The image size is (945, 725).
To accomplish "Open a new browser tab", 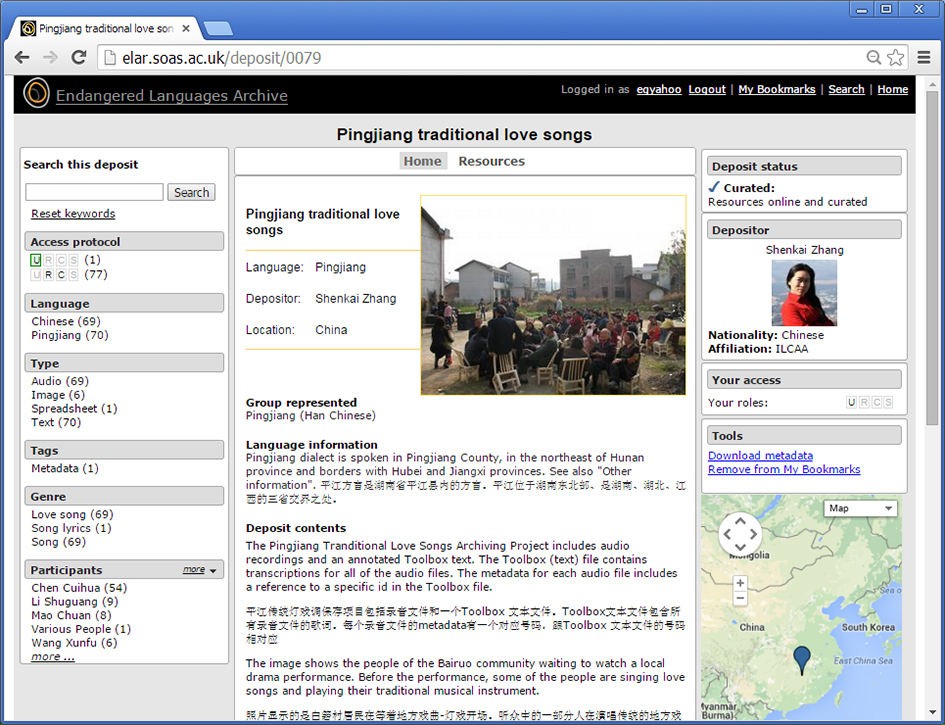I will pyautogui.click(x=218, y=28).
